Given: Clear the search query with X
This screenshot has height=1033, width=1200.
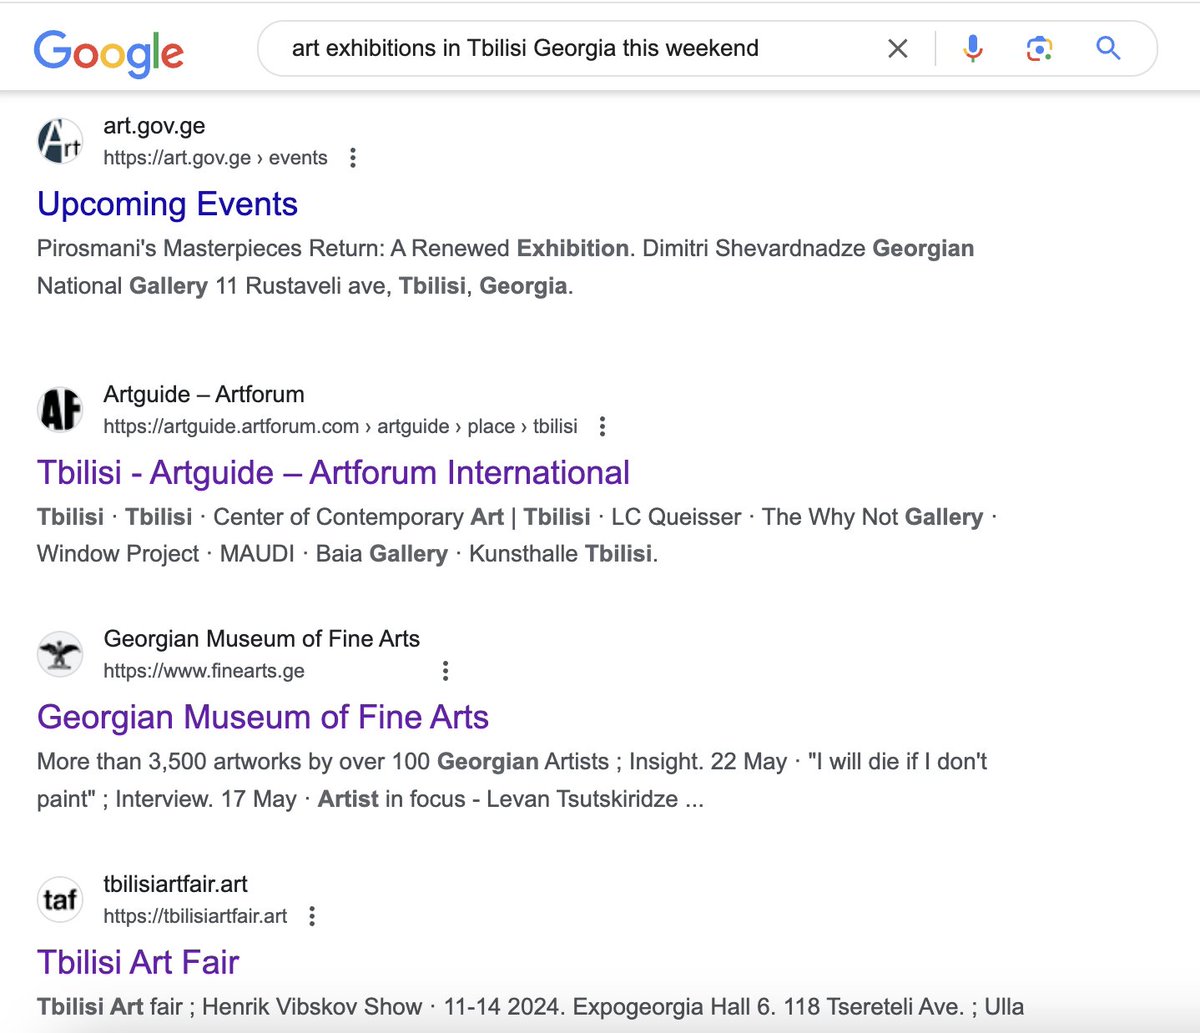Looking at the screenshot, I should (x=898, y=48).
